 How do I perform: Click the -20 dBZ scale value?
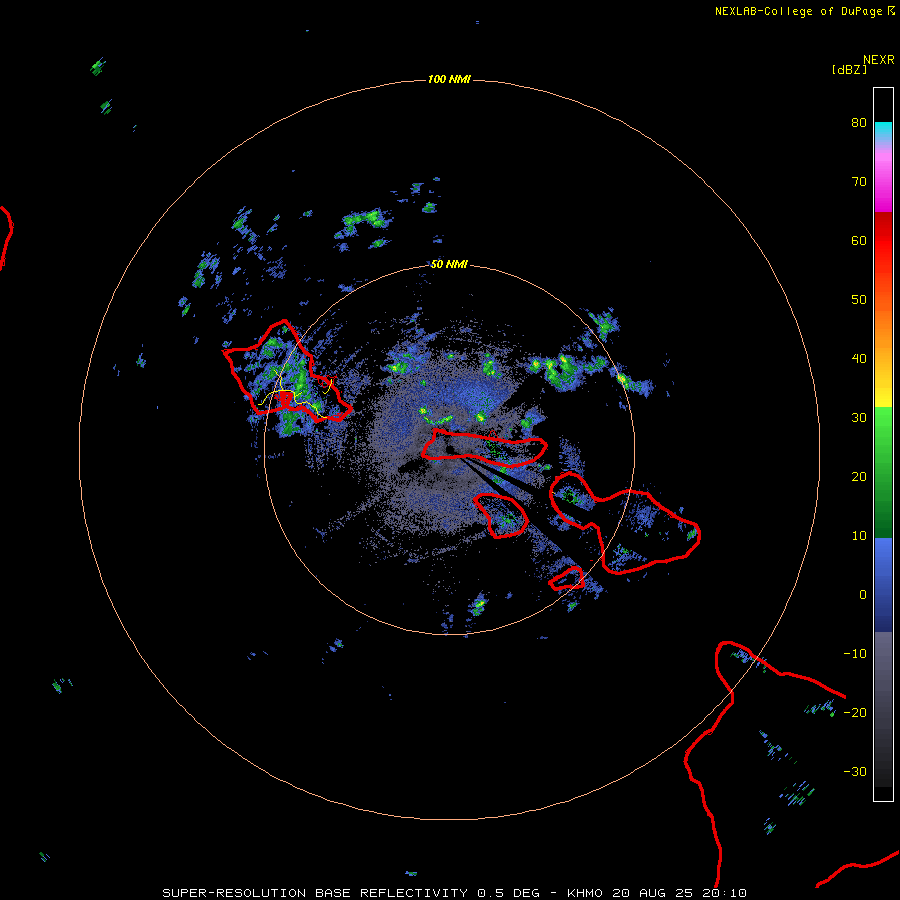pos(855,712)
